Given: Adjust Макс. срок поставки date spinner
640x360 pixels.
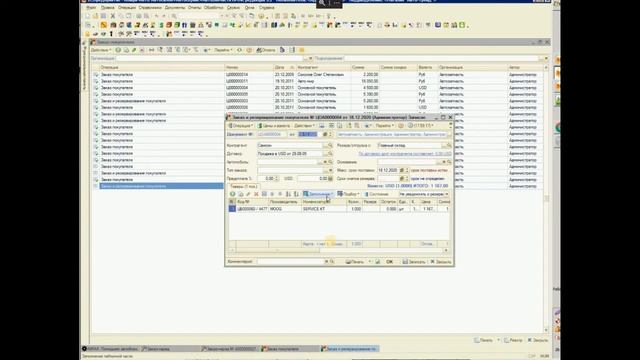Looking at the screenshot, I should point(407,170).
